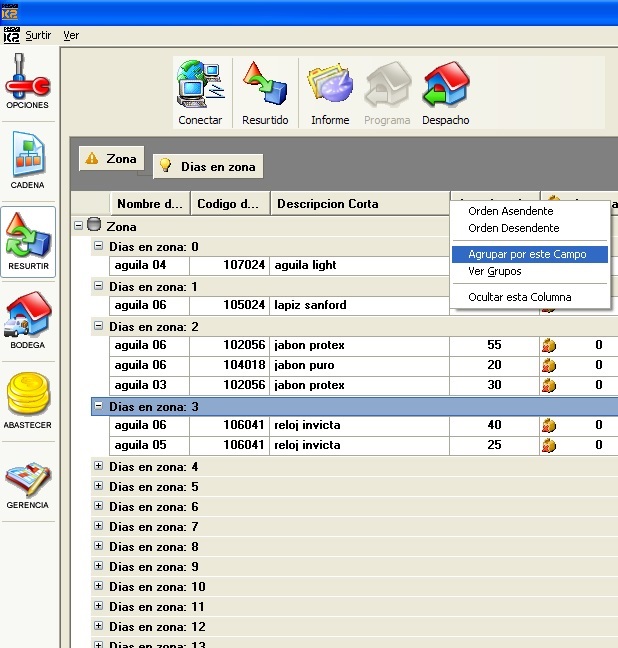Select the ABASTECER coins icon
Viewport: 618px width, 648px height.
point(28,400)
